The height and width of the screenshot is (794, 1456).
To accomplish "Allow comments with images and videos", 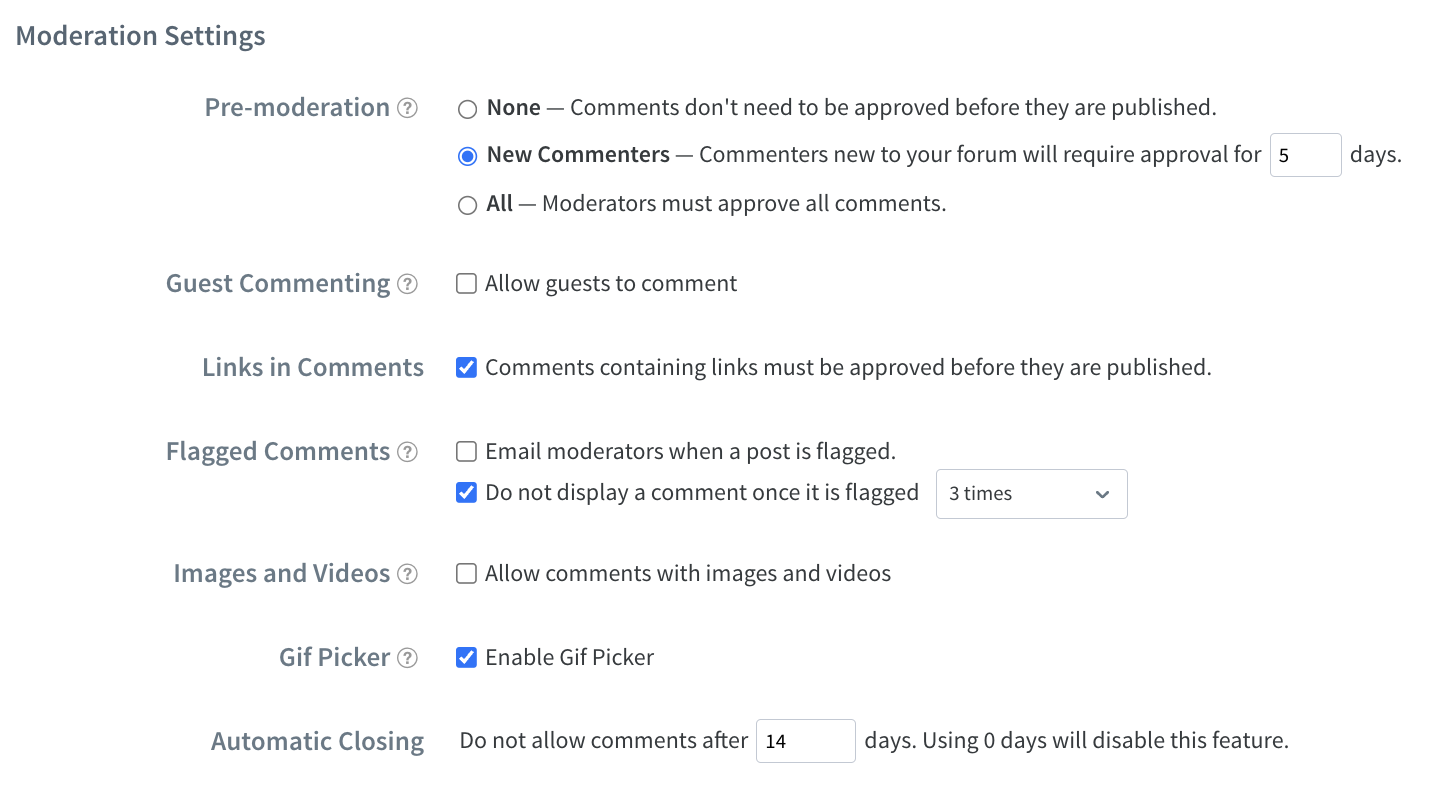I will 466,574.
